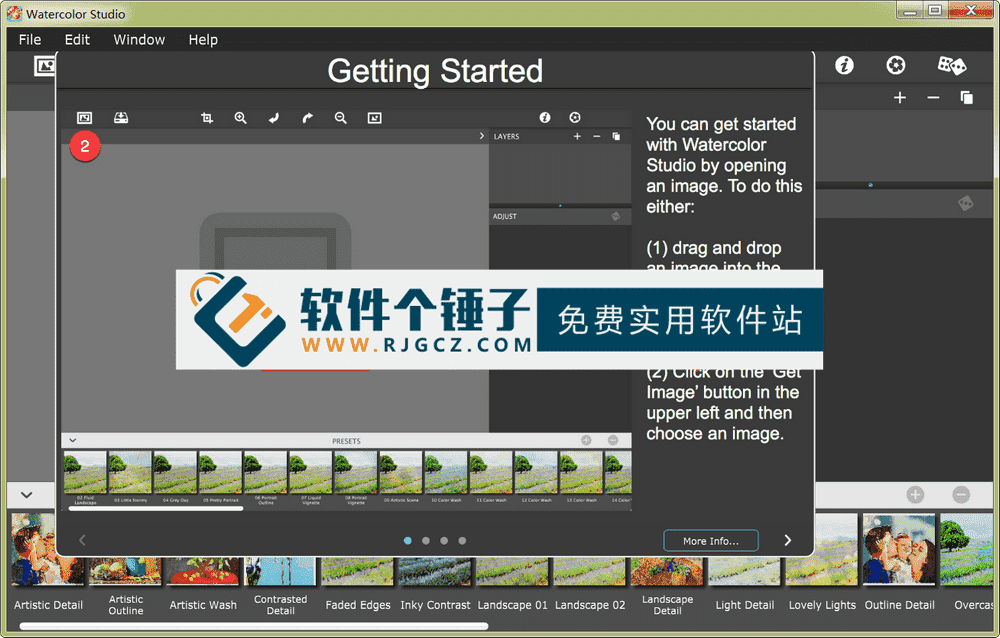This screenshot has width=1000, height=638.
Task: Open the Window menu
Action: click(x=139, y=39)
